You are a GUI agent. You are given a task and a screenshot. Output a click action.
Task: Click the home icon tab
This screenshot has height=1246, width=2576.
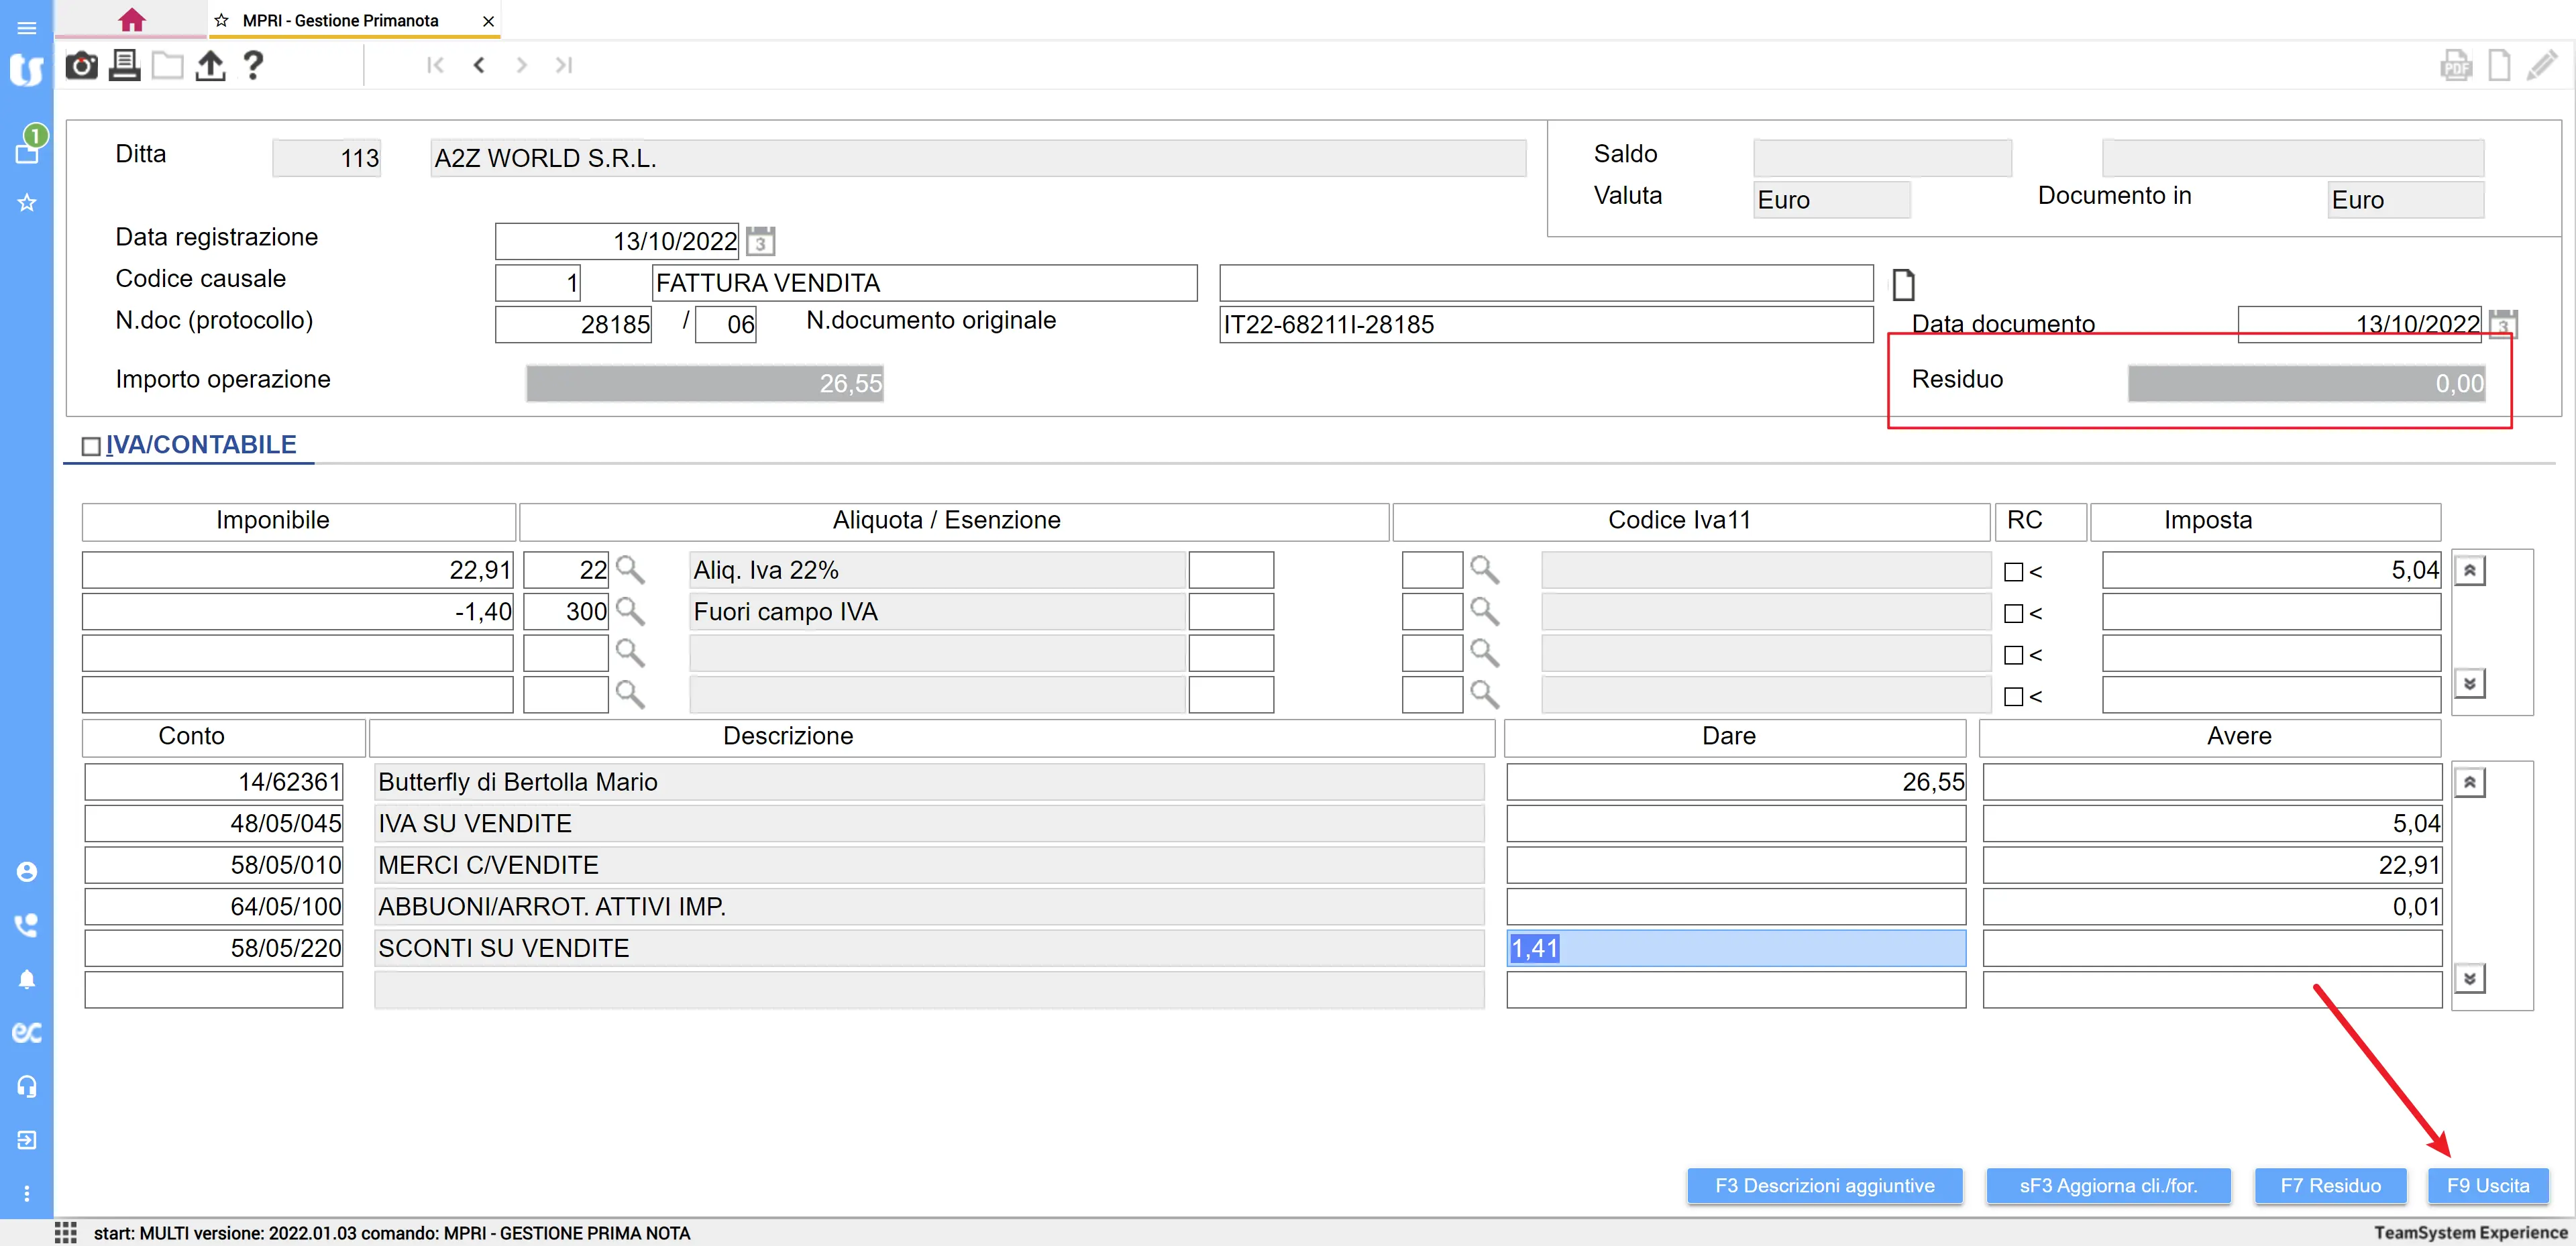pyautogui.click(x=131, y=20)
